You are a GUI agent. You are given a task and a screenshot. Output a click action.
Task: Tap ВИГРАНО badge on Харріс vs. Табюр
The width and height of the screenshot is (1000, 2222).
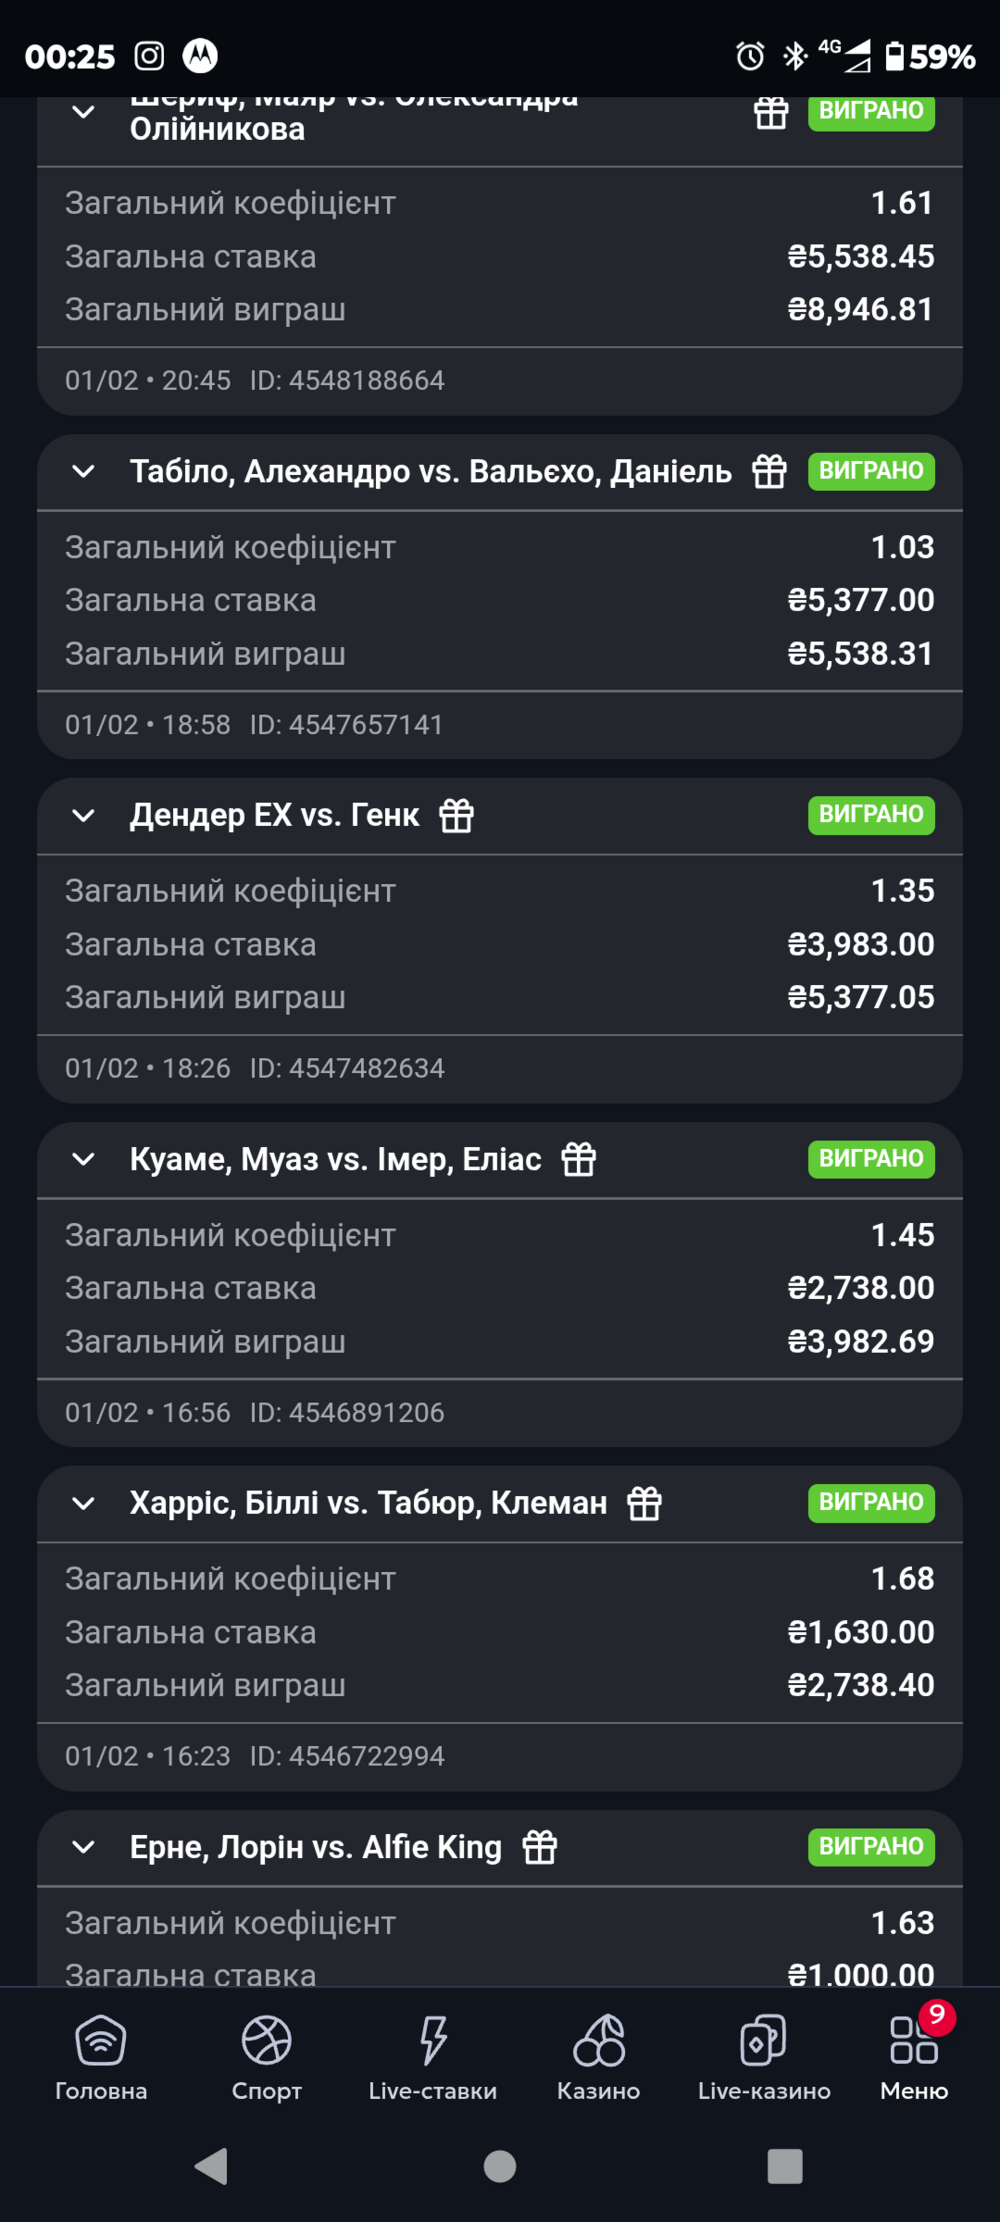(x=871, y=1503)
